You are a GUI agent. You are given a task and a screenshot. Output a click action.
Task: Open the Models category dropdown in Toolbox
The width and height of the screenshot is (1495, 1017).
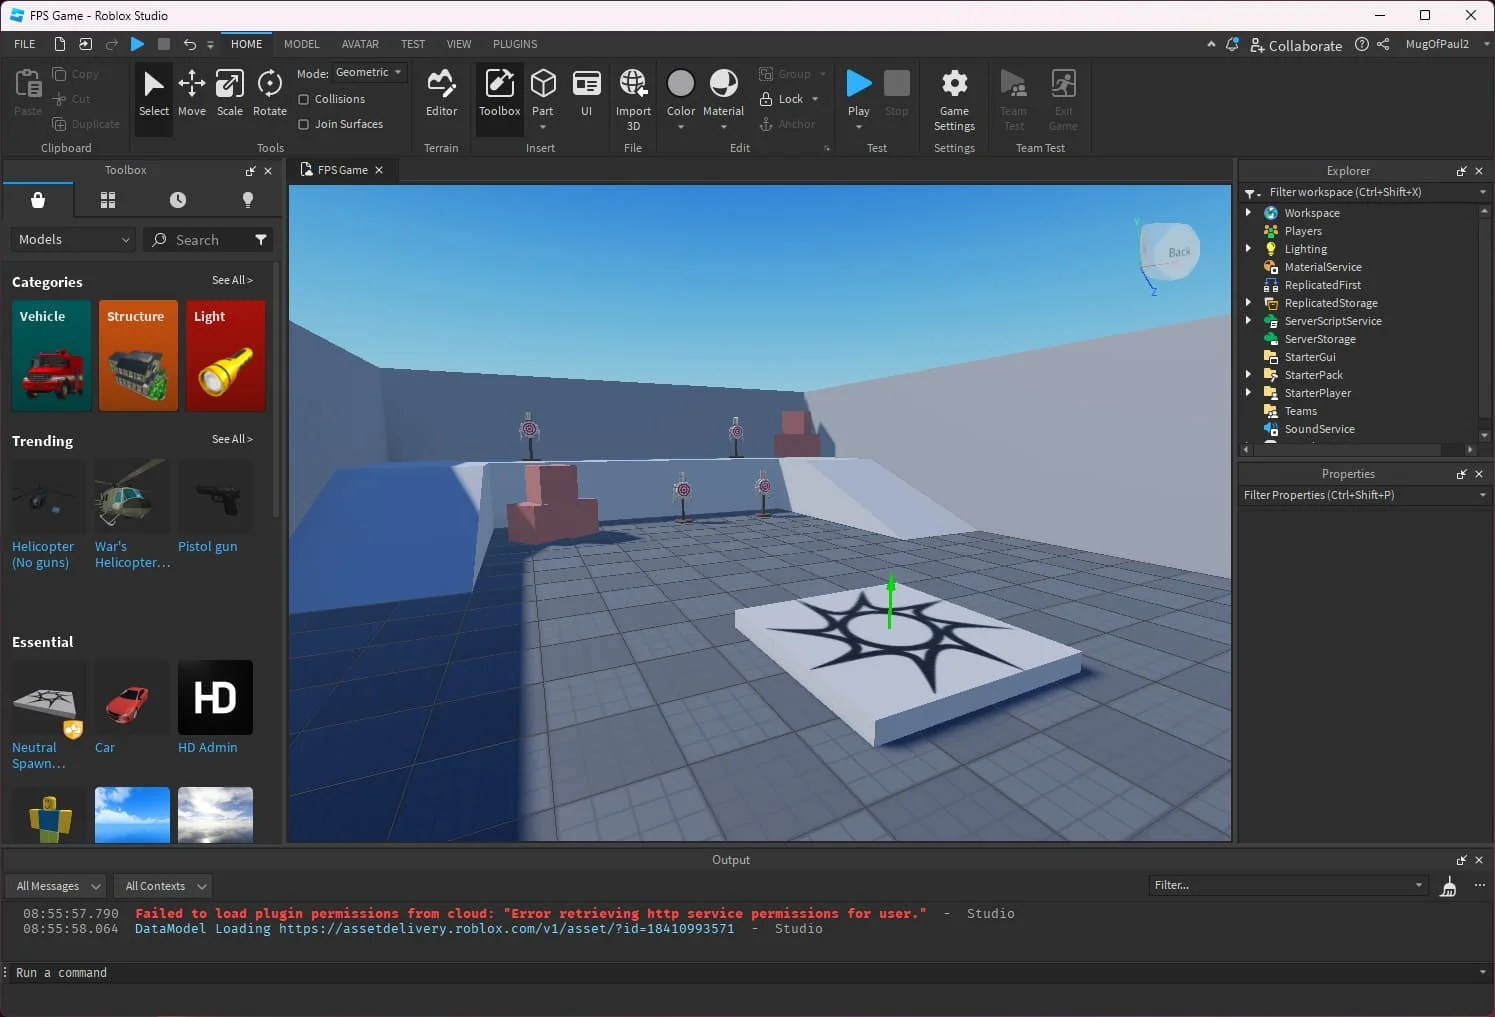pyautogui.click(x=71, y=239)
